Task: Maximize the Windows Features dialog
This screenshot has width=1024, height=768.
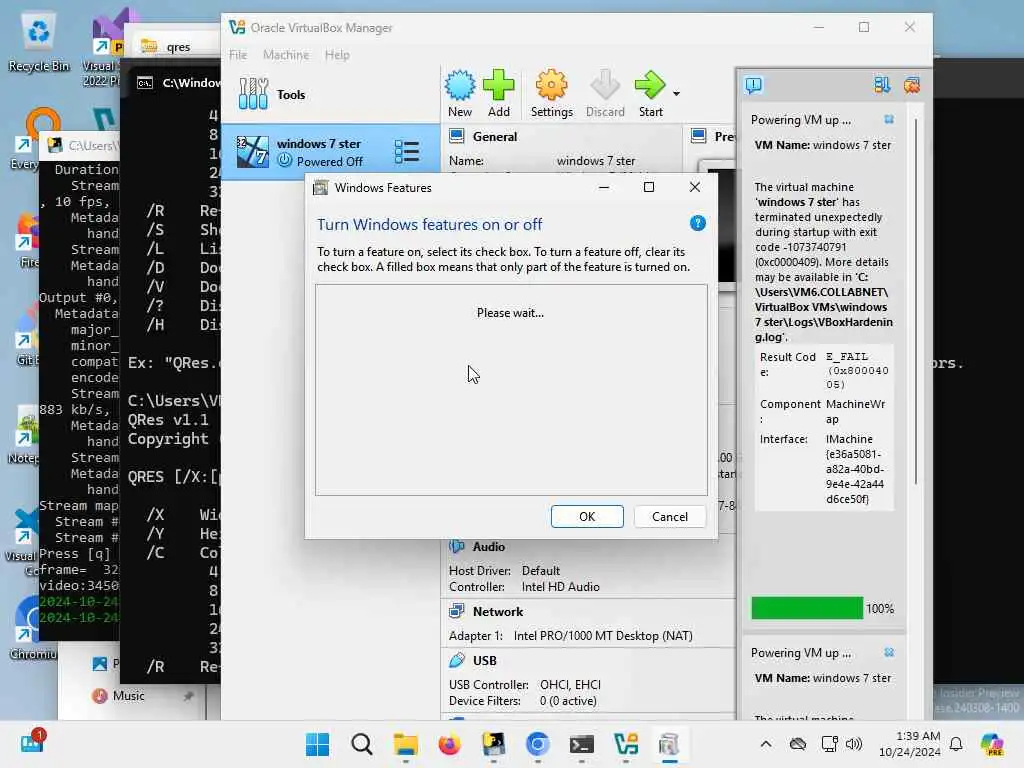Action: 648,187
